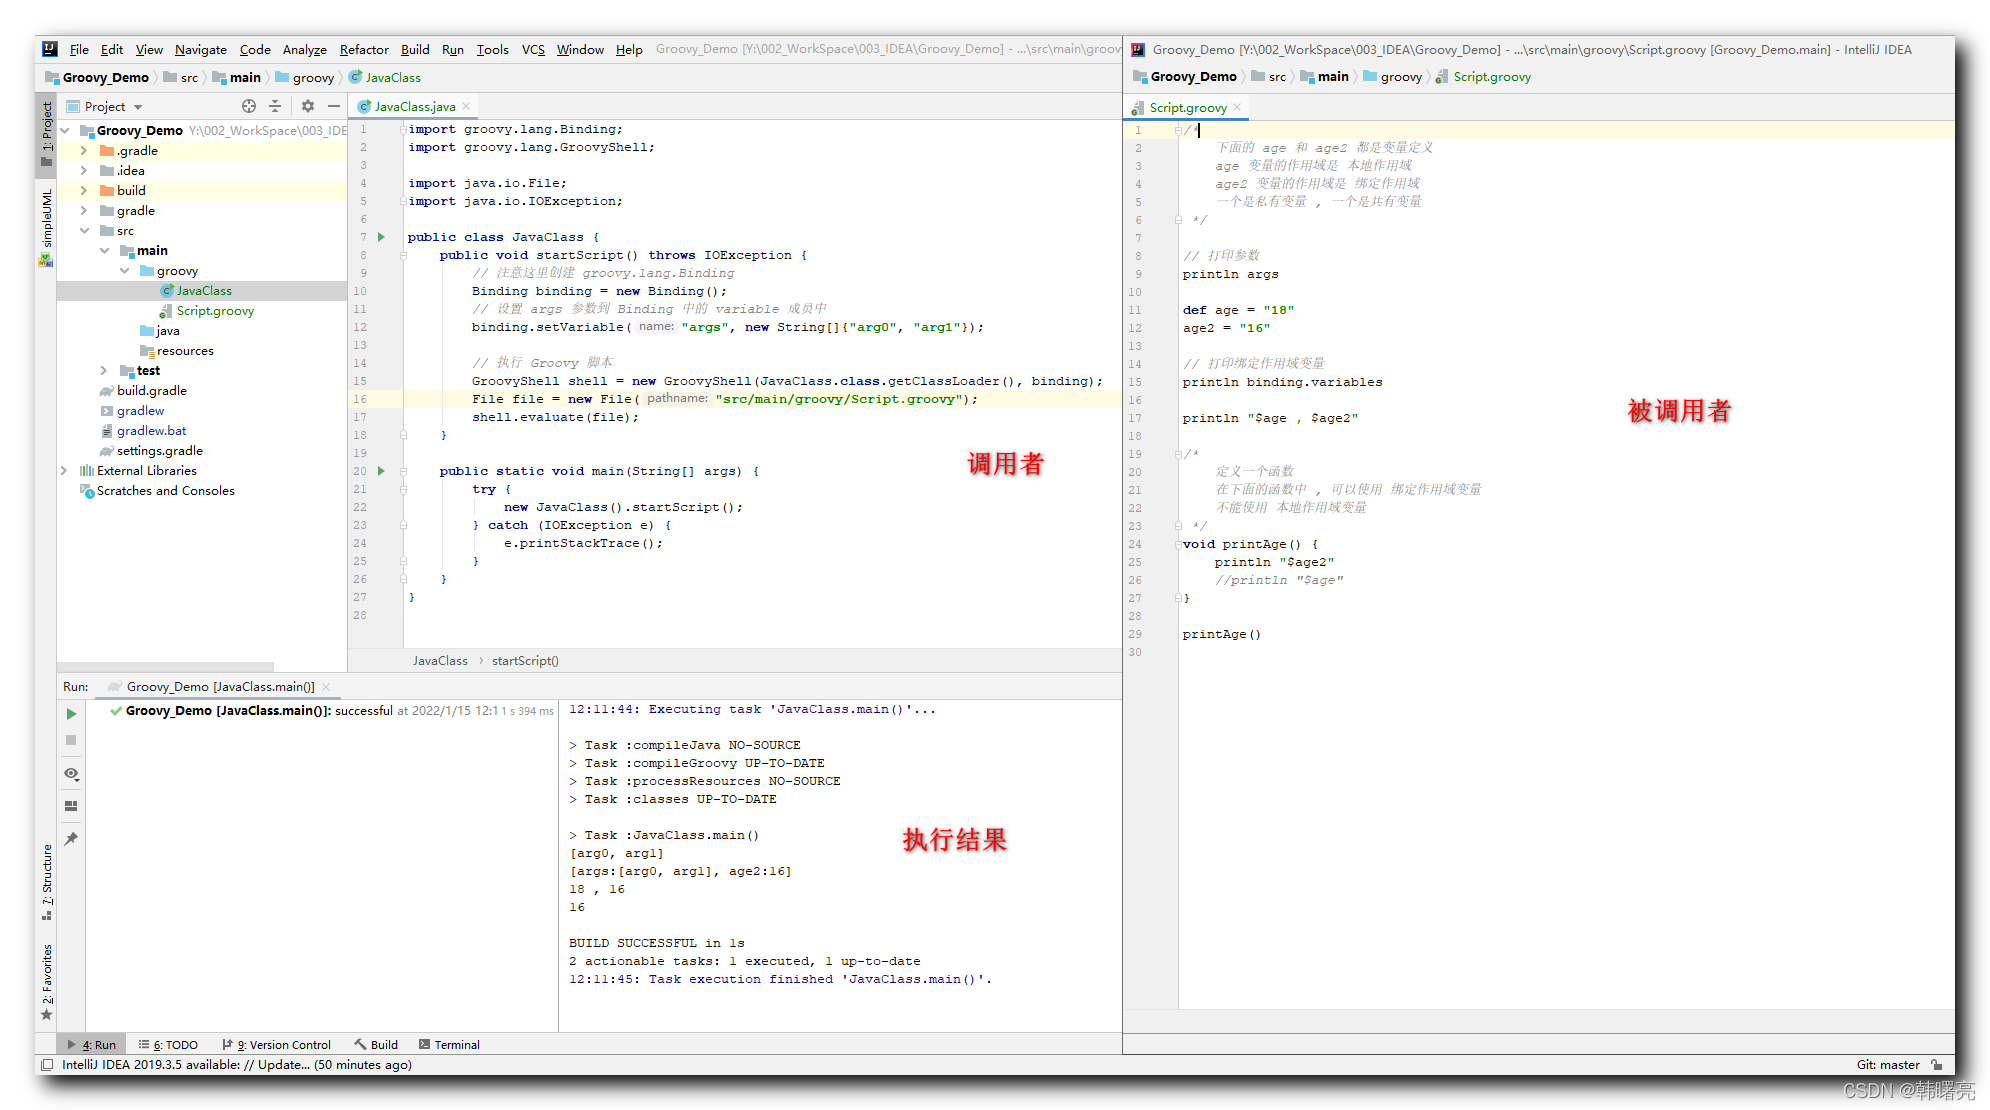Open the Project panel settings gear
Image resolution: width=1990 pixels, height=1110 pixels.
click(x=308, y=106)
